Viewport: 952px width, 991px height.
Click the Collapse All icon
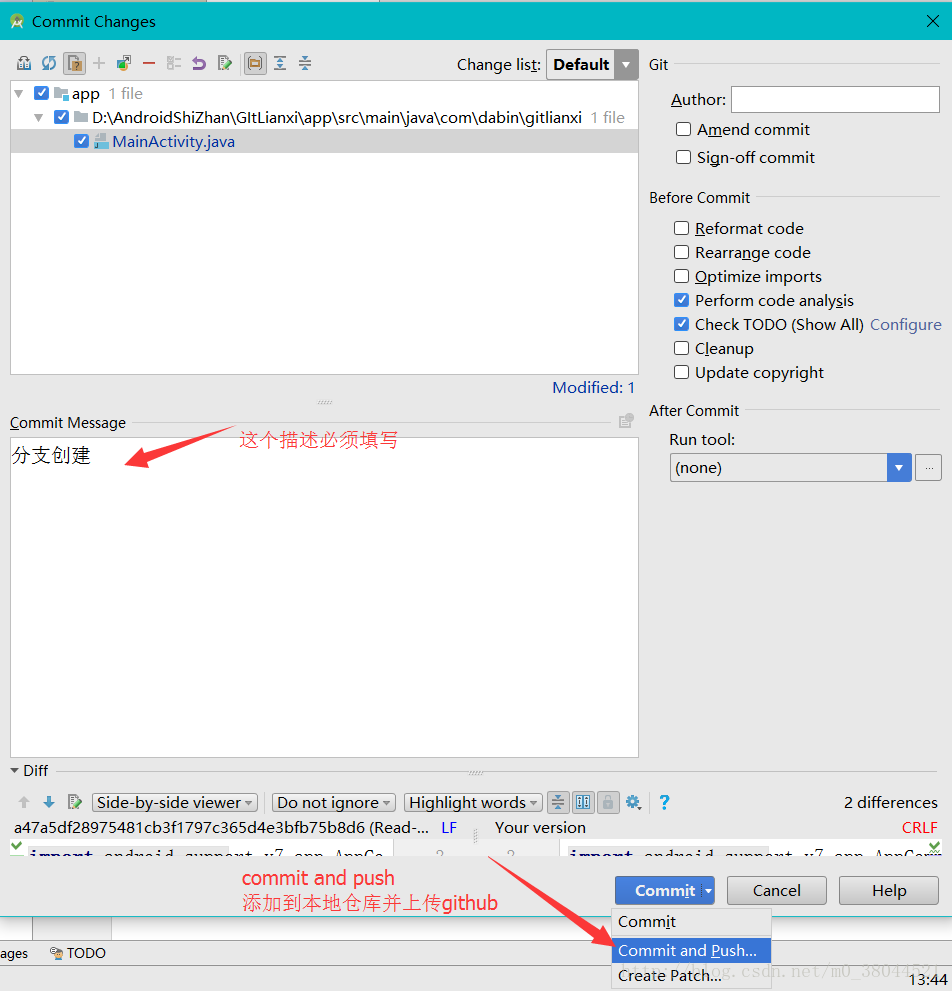coord(305,63)
